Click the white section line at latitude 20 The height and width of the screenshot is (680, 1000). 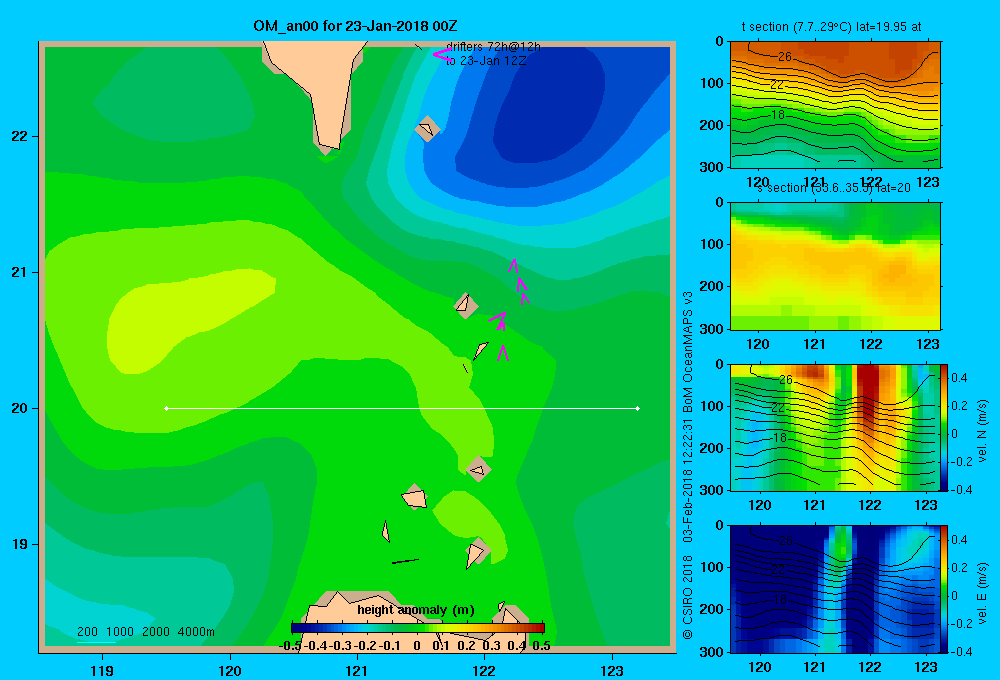point(402,408)
